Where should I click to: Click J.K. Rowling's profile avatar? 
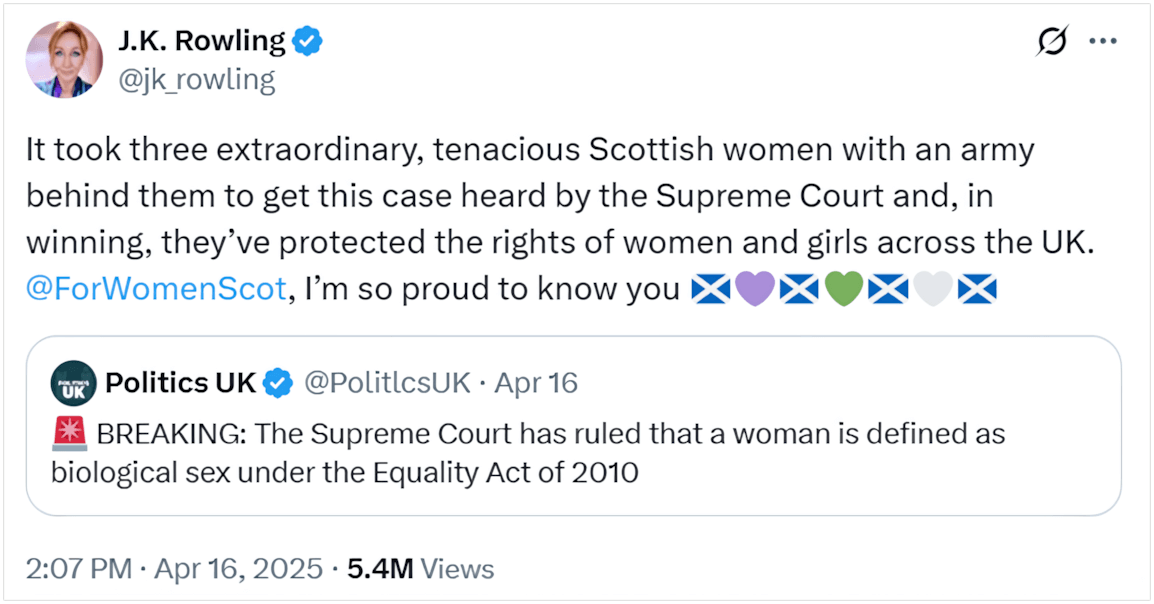[x=65, y=59]
